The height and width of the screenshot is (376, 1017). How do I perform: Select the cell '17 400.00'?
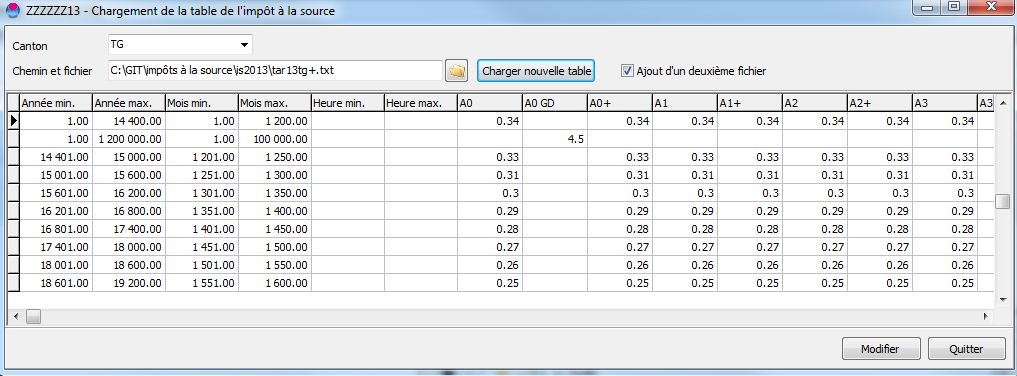tap(129, 229)
